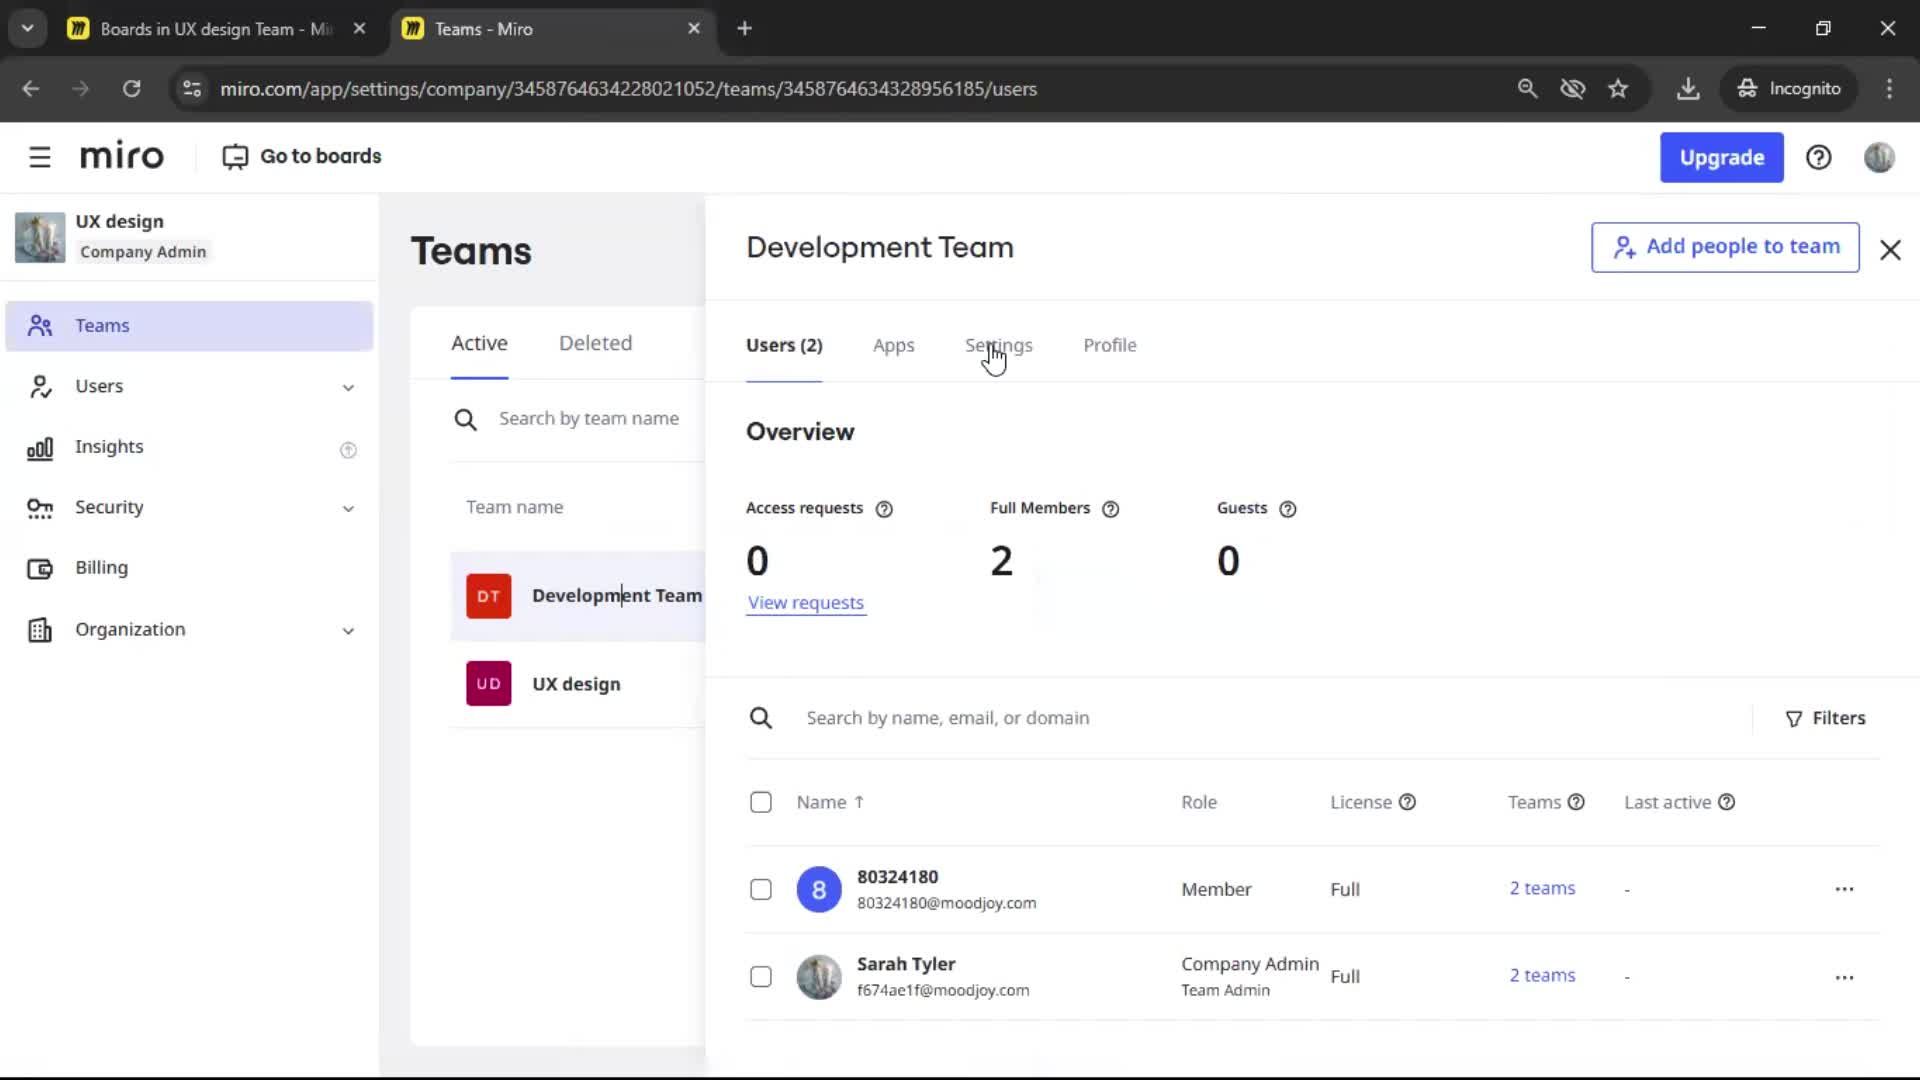Click the Guests info icon

coord(1288,509)
